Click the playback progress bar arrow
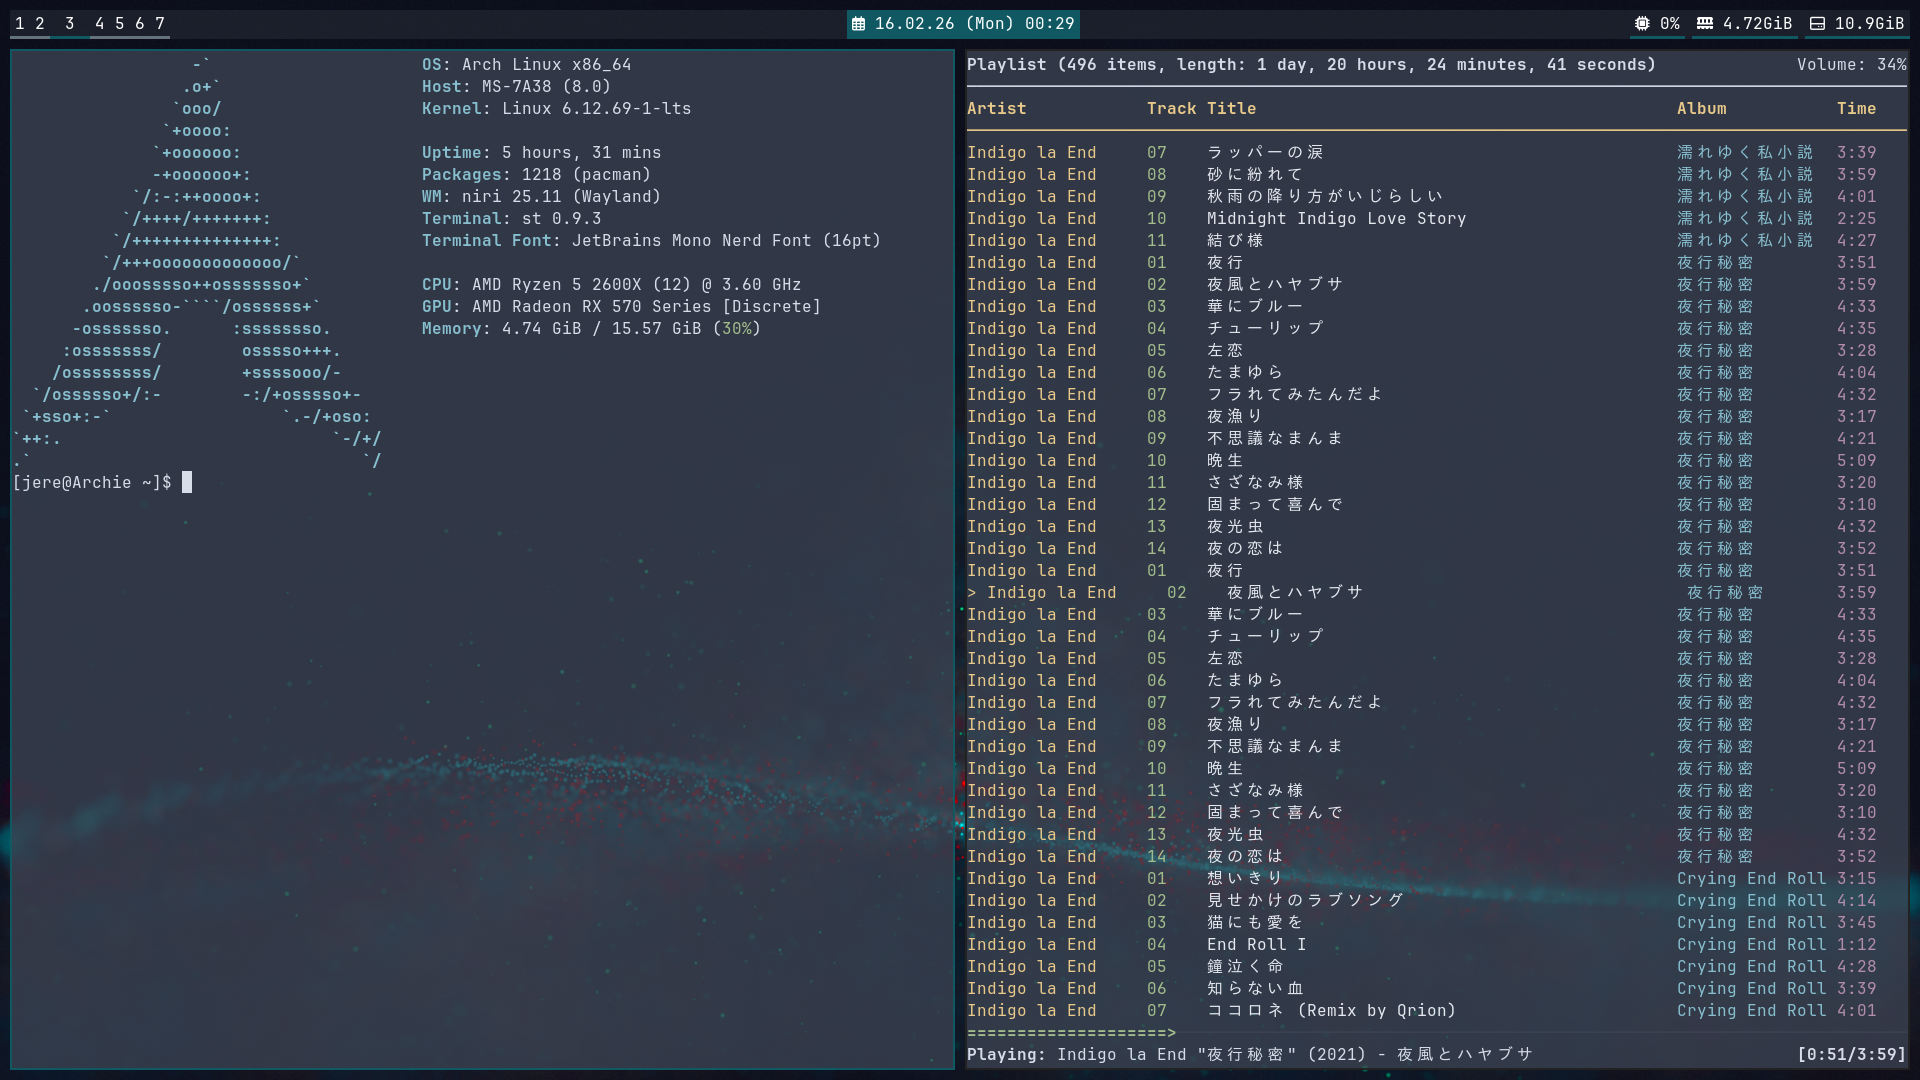The width and height of the screenshot is (1920, 1080). (1171, 1033)
